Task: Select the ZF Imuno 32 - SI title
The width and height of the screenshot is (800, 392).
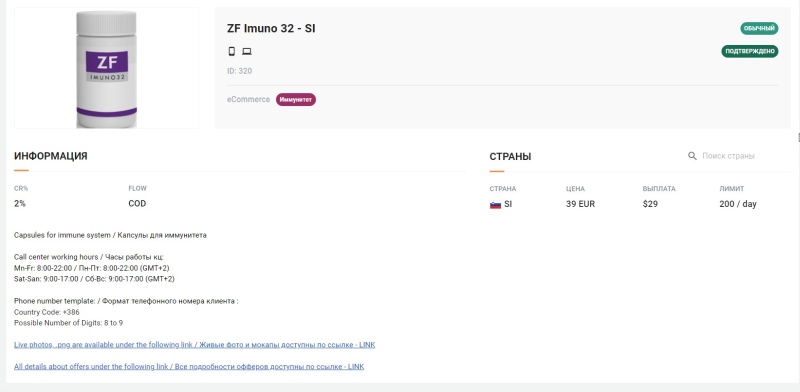Action: [271, 29]
